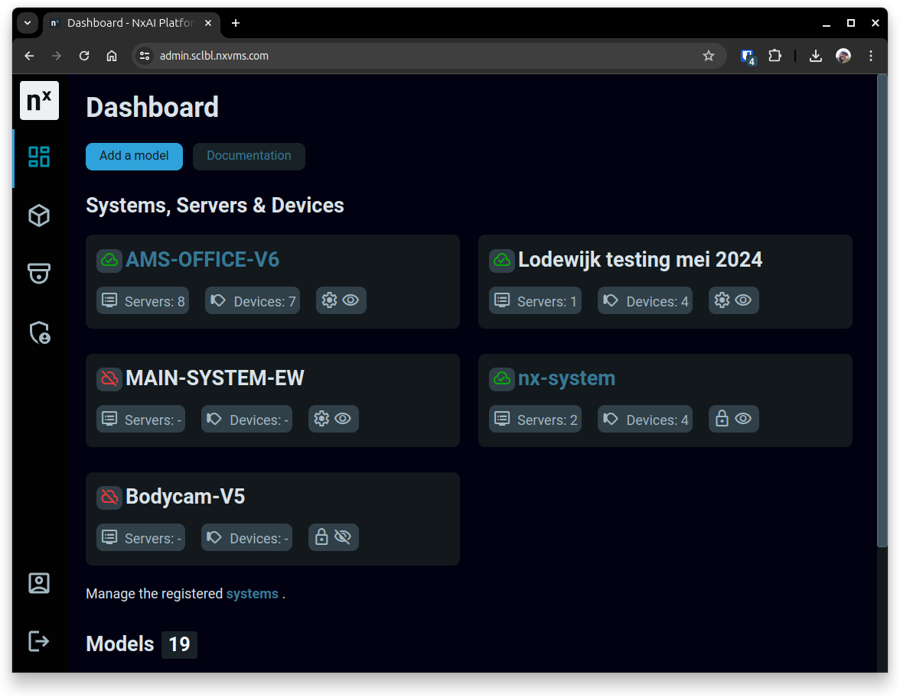Toggle eye visibility for MAIN-SYSTEM-EW
Screen dimensions: 900x697
(x=343, y=419)
